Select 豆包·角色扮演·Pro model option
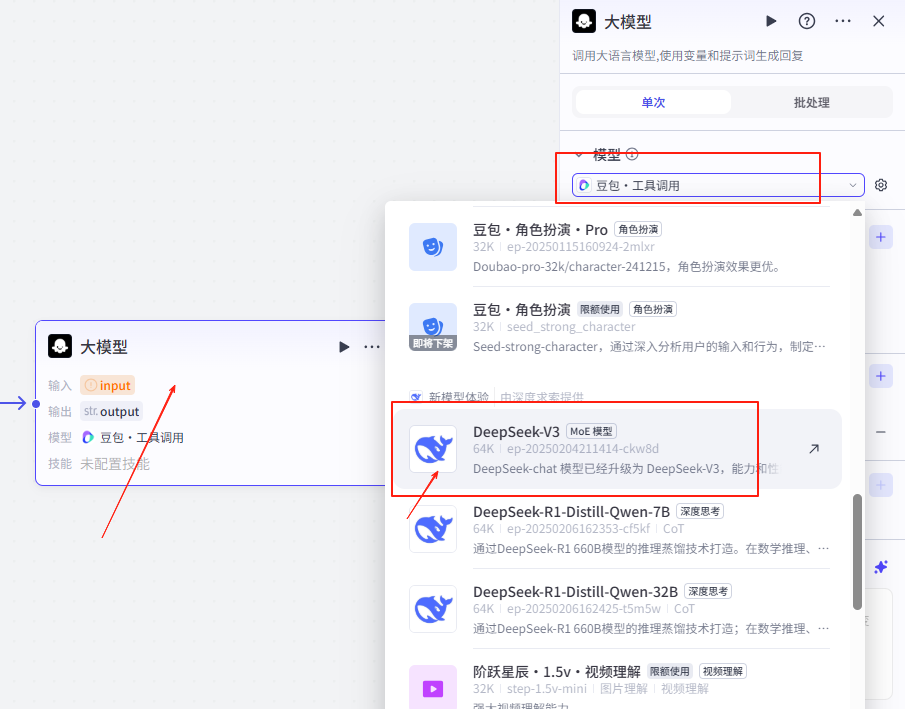The image size is (905, 709). click(x=619, y=247)
